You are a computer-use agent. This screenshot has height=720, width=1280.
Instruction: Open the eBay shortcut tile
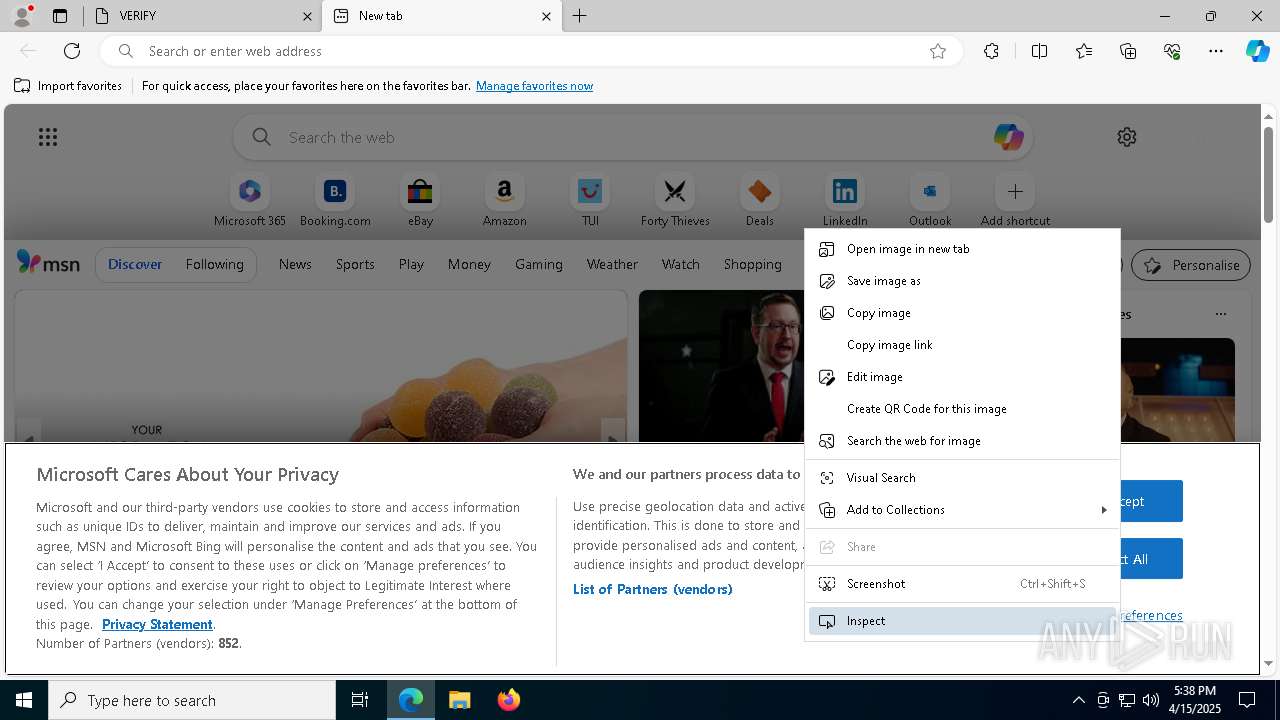pyautogui.click(x=420, y=201)
